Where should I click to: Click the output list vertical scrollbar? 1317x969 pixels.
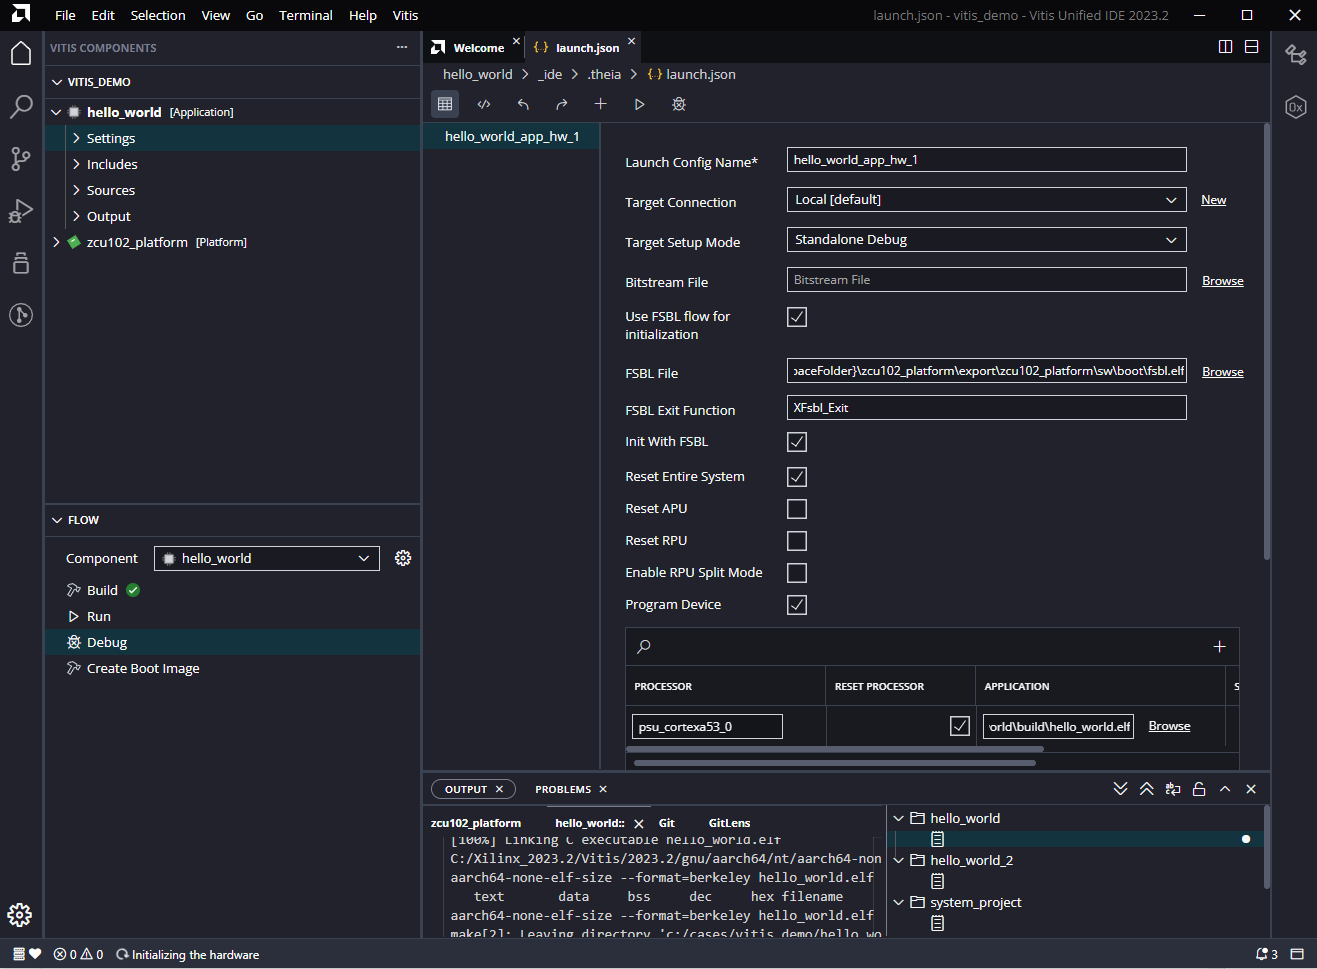(x=1267, y=848)
